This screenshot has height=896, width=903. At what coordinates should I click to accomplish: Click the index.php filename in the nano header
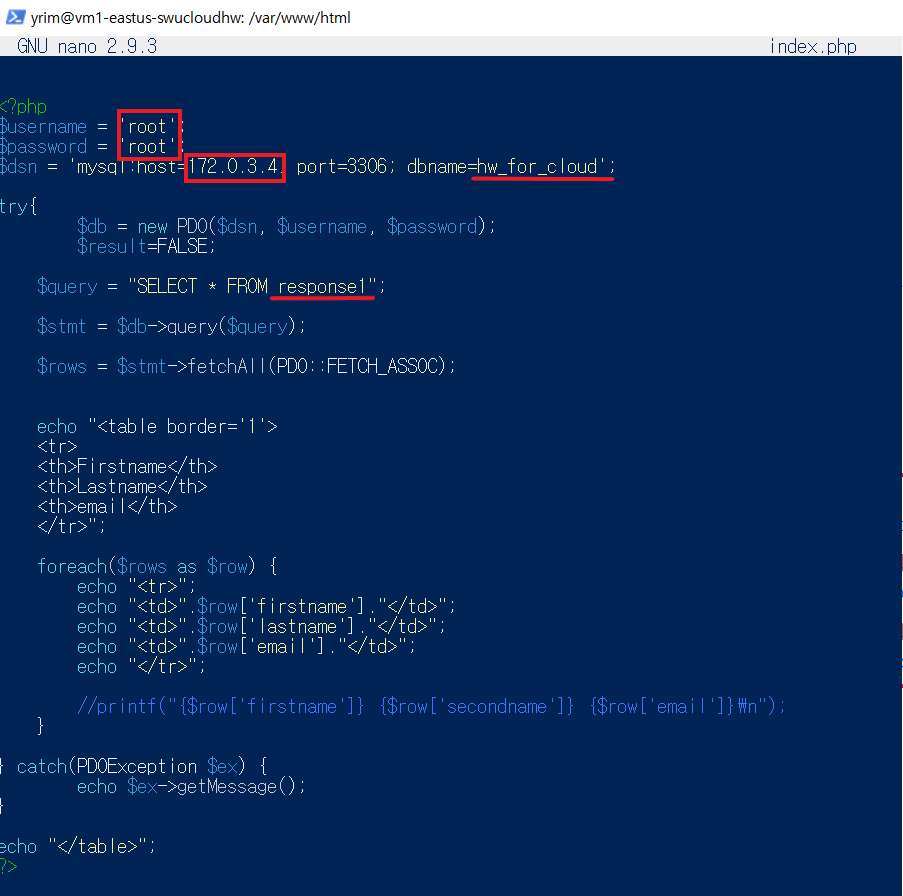(813, 46)
